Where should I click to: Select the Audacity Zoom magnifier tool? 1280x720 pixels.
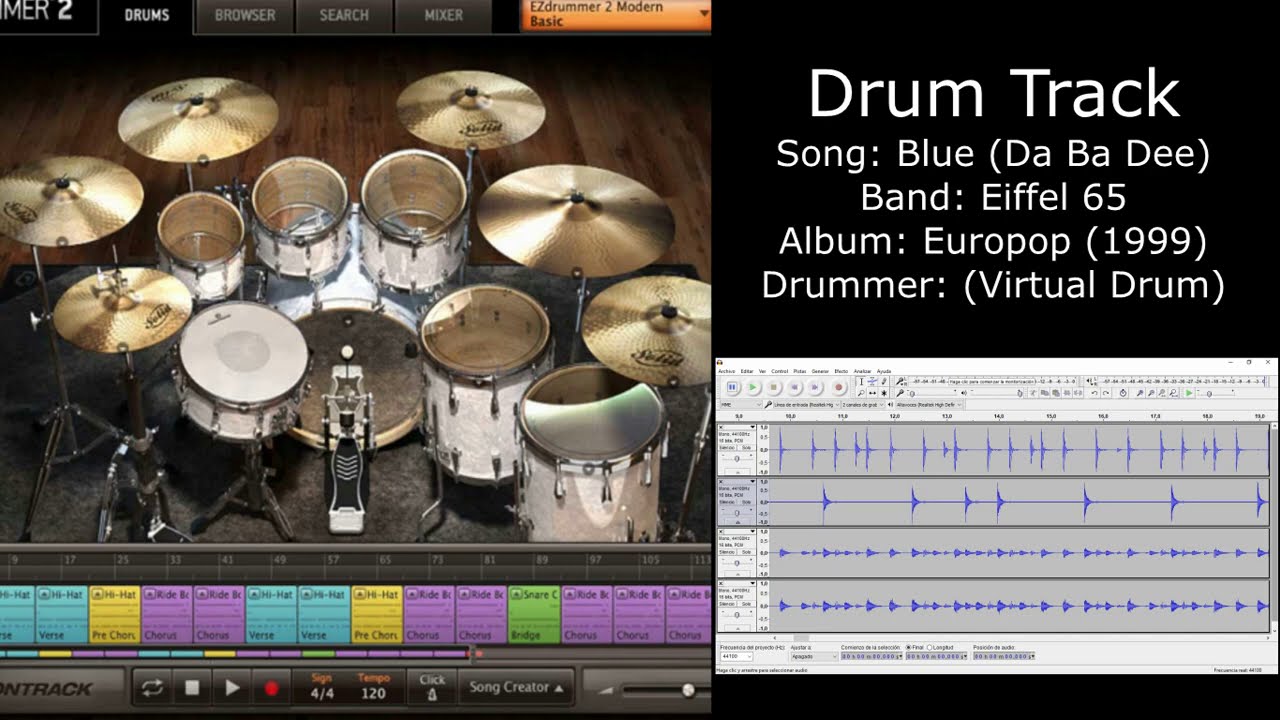point(861,393)
